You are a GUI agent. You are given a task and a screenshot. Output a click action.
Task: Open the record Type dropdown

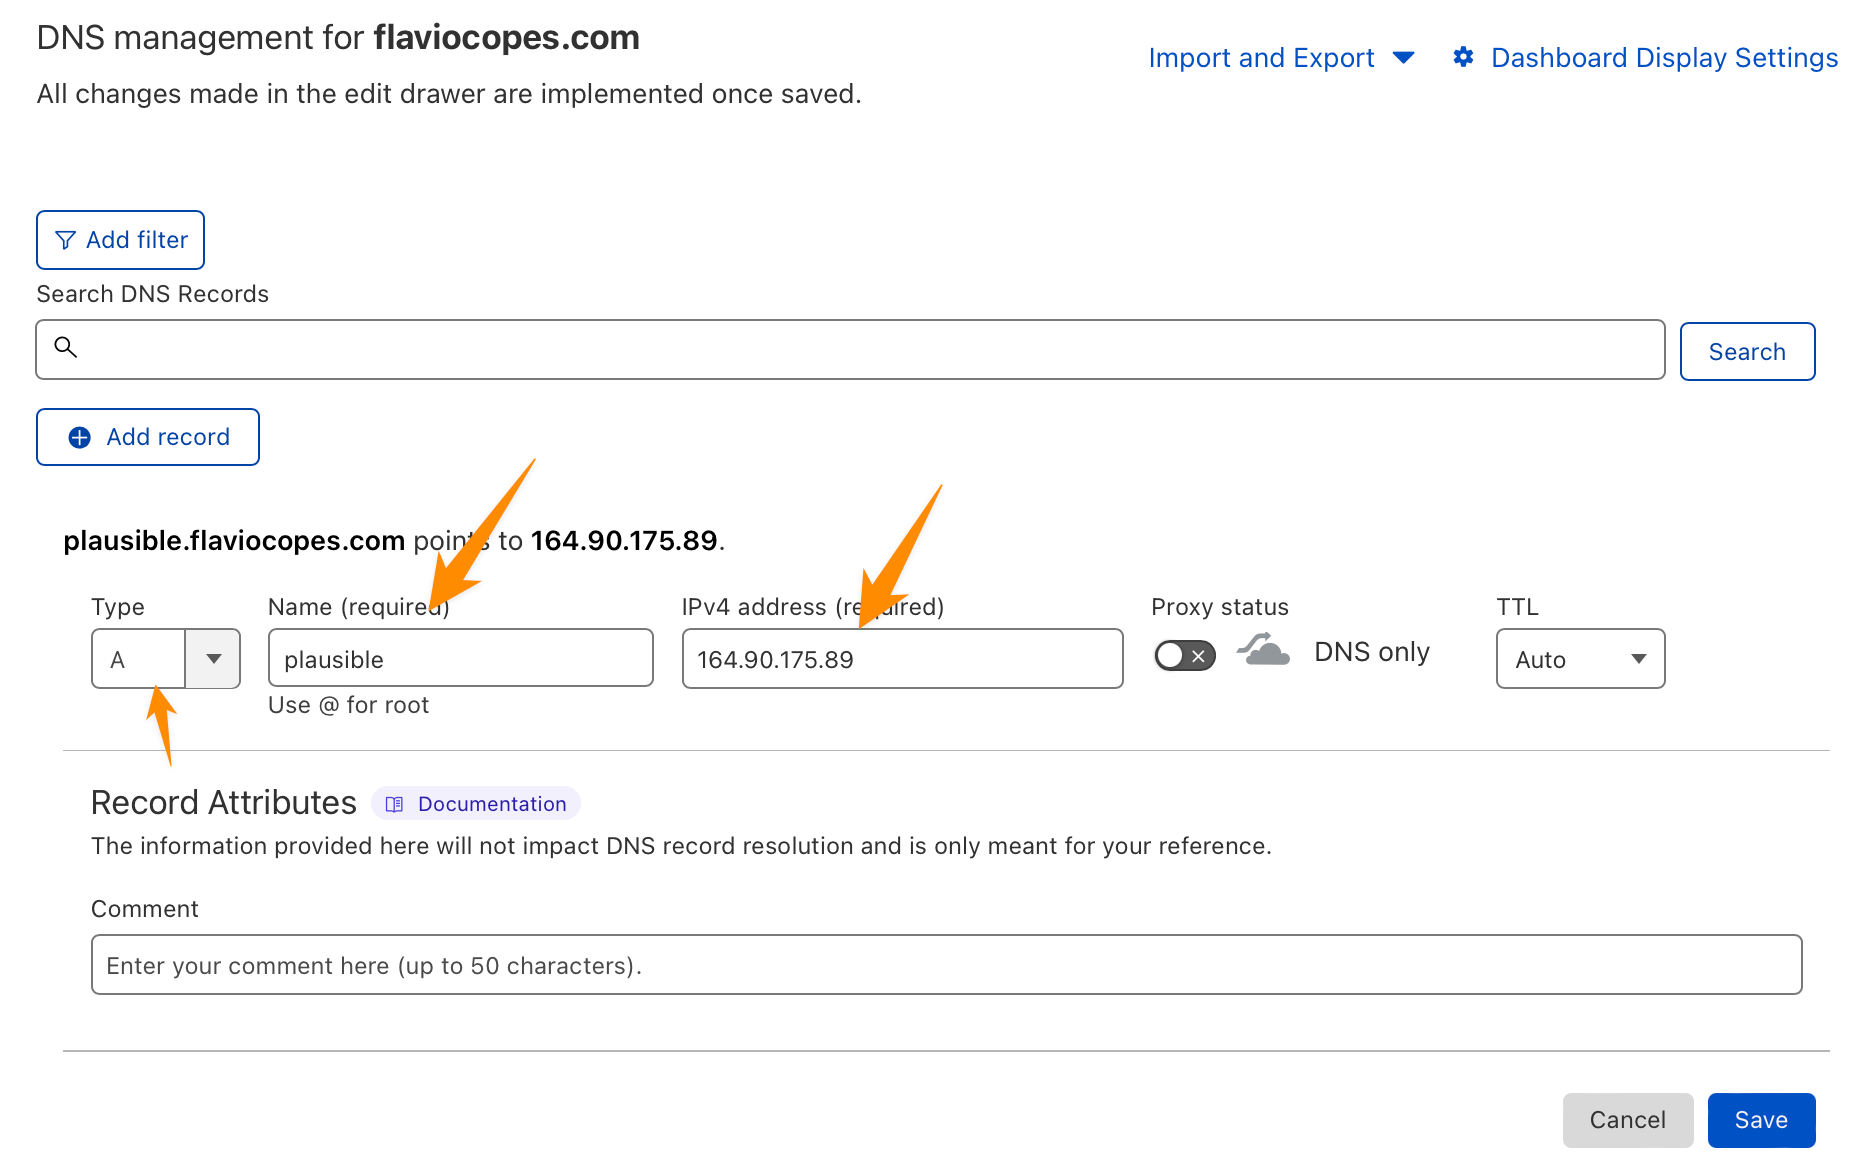213,659
